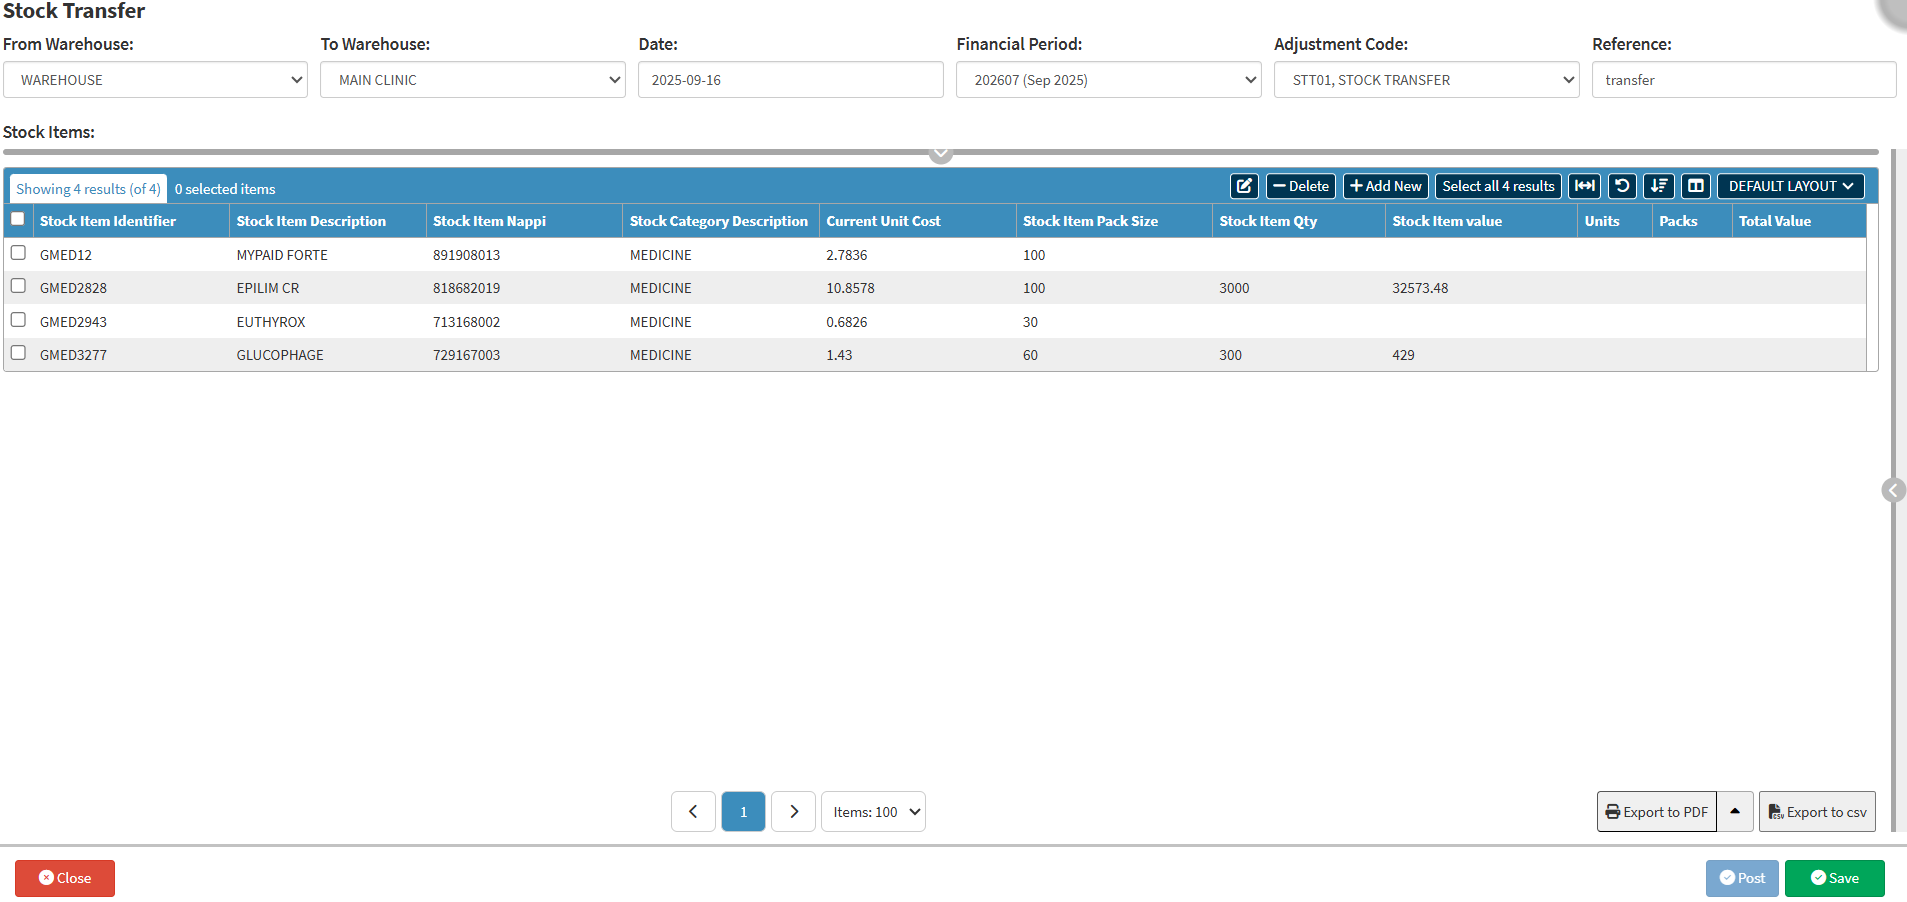Toggle the select-all header checkbox
This screenshot has height=902, width=1907.
click(18, 219)
